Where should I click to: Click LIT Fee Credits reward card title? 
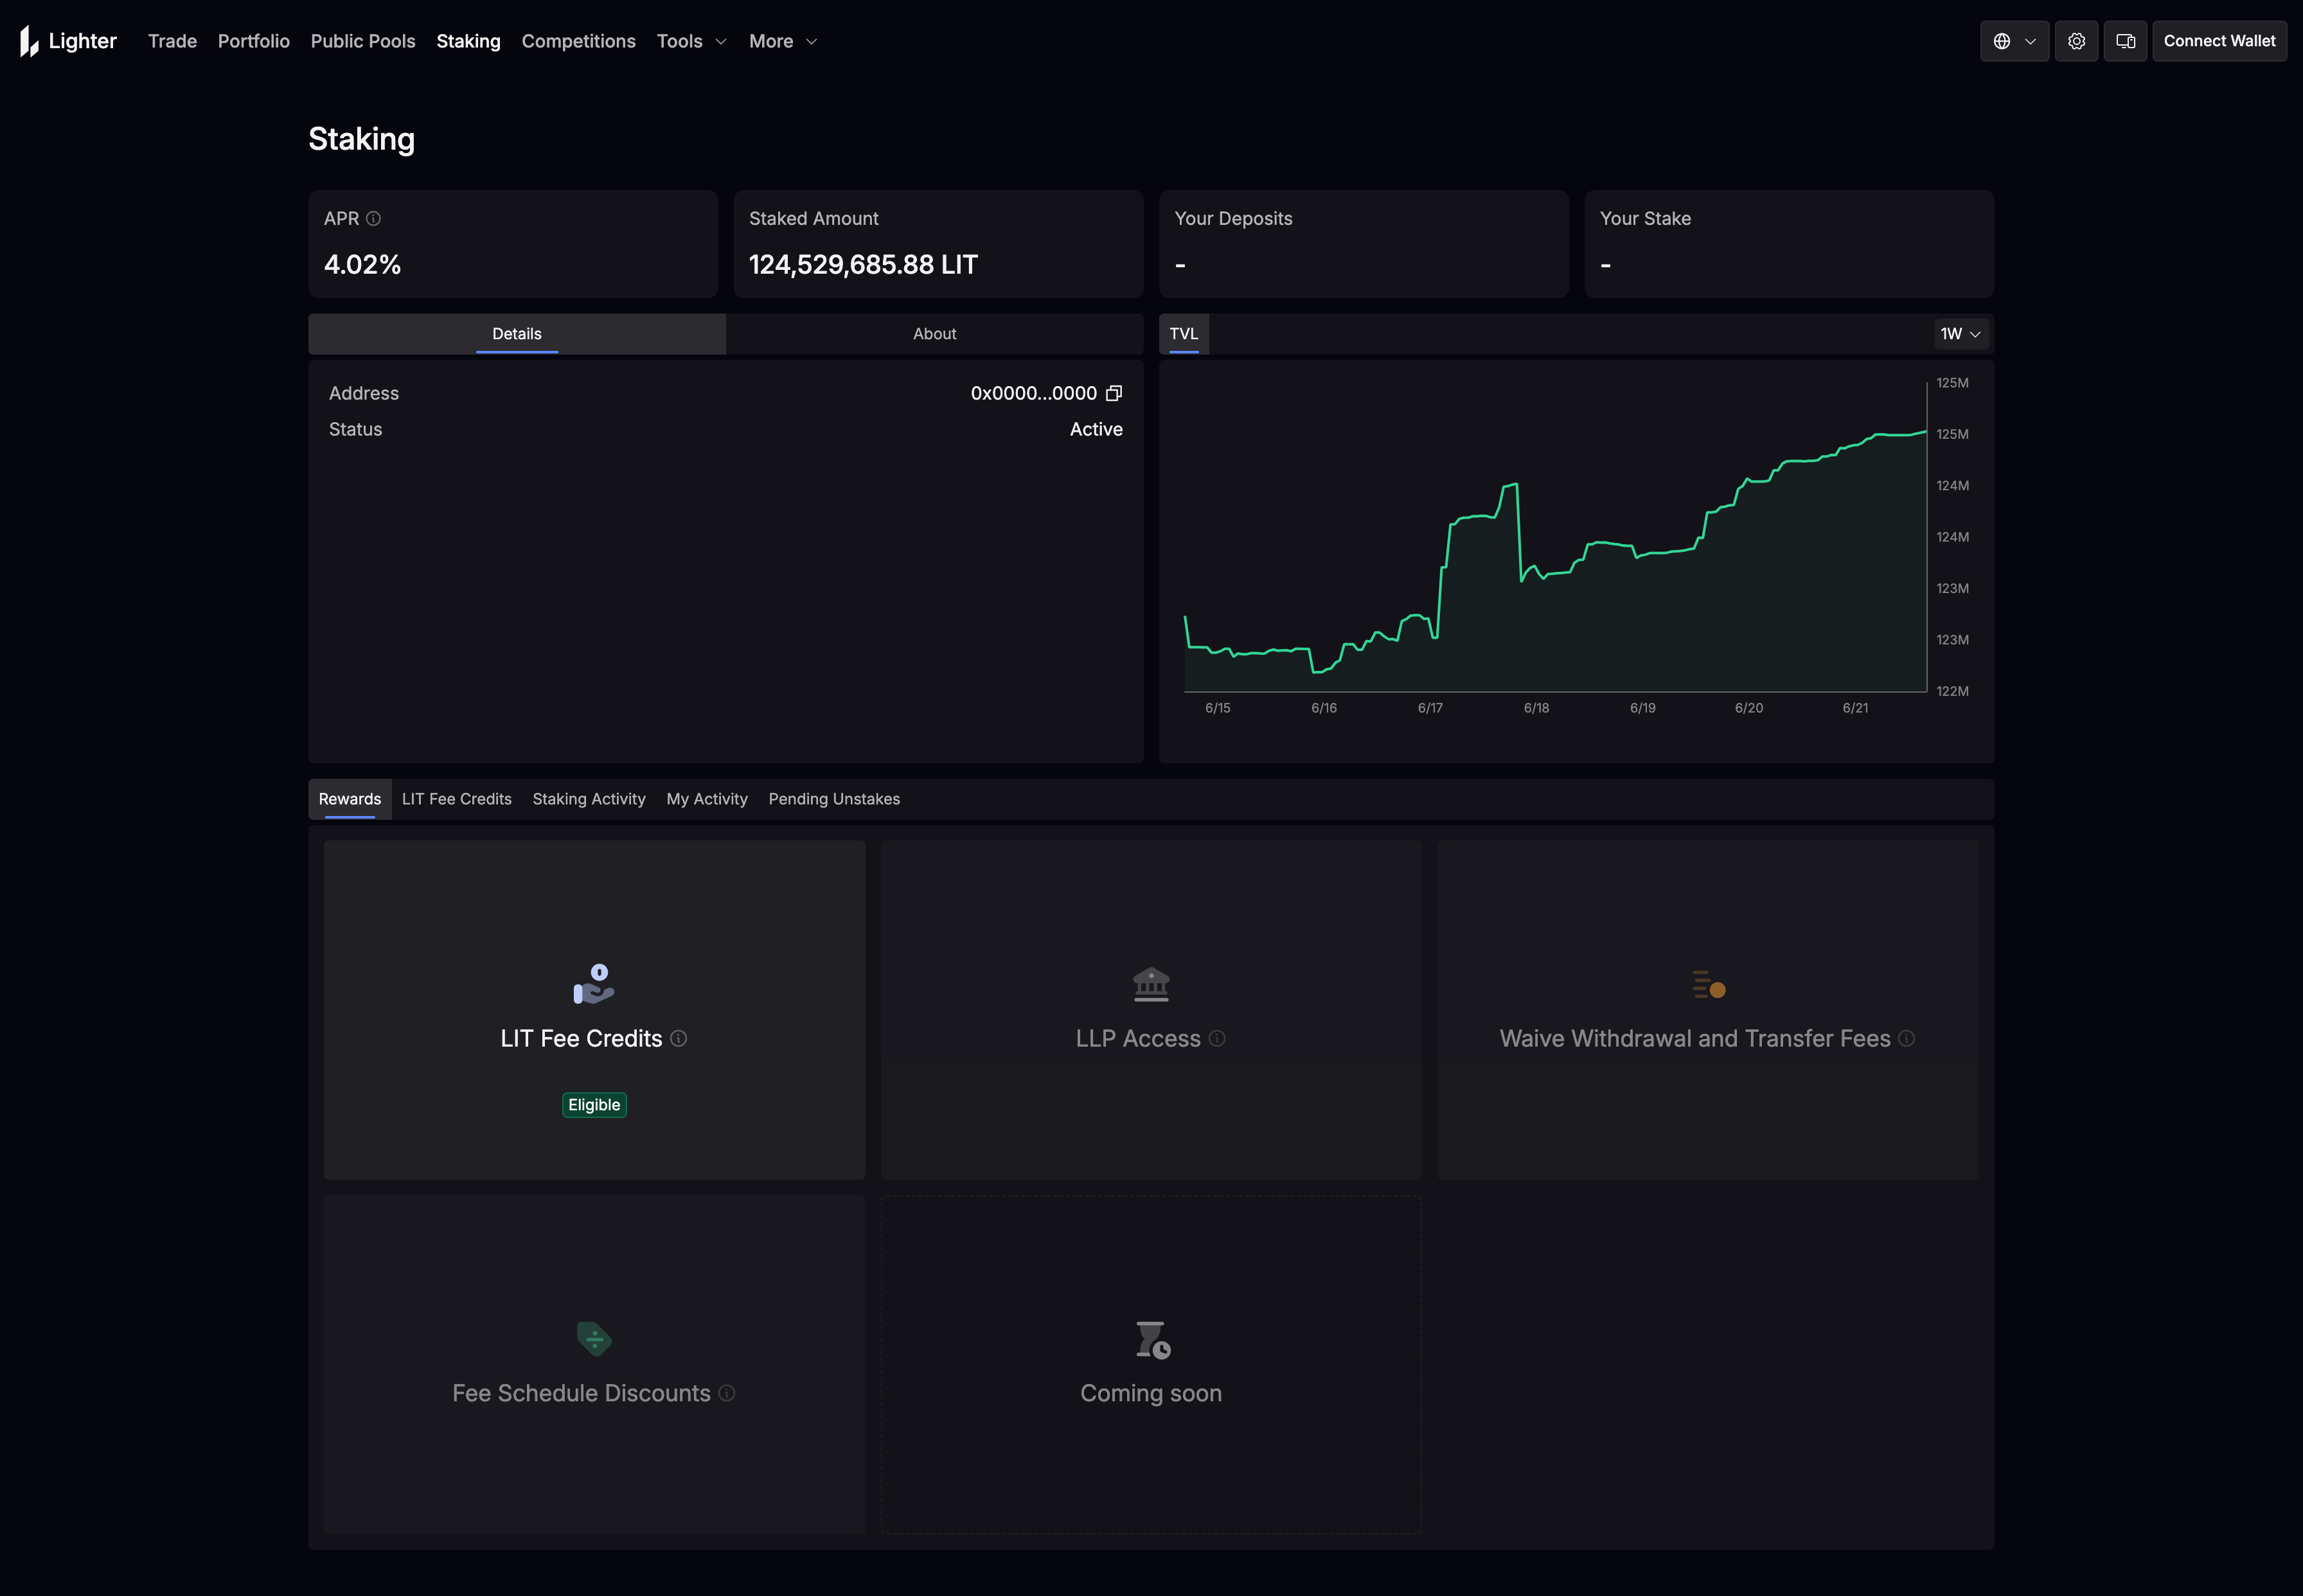tap(581, 1038)
